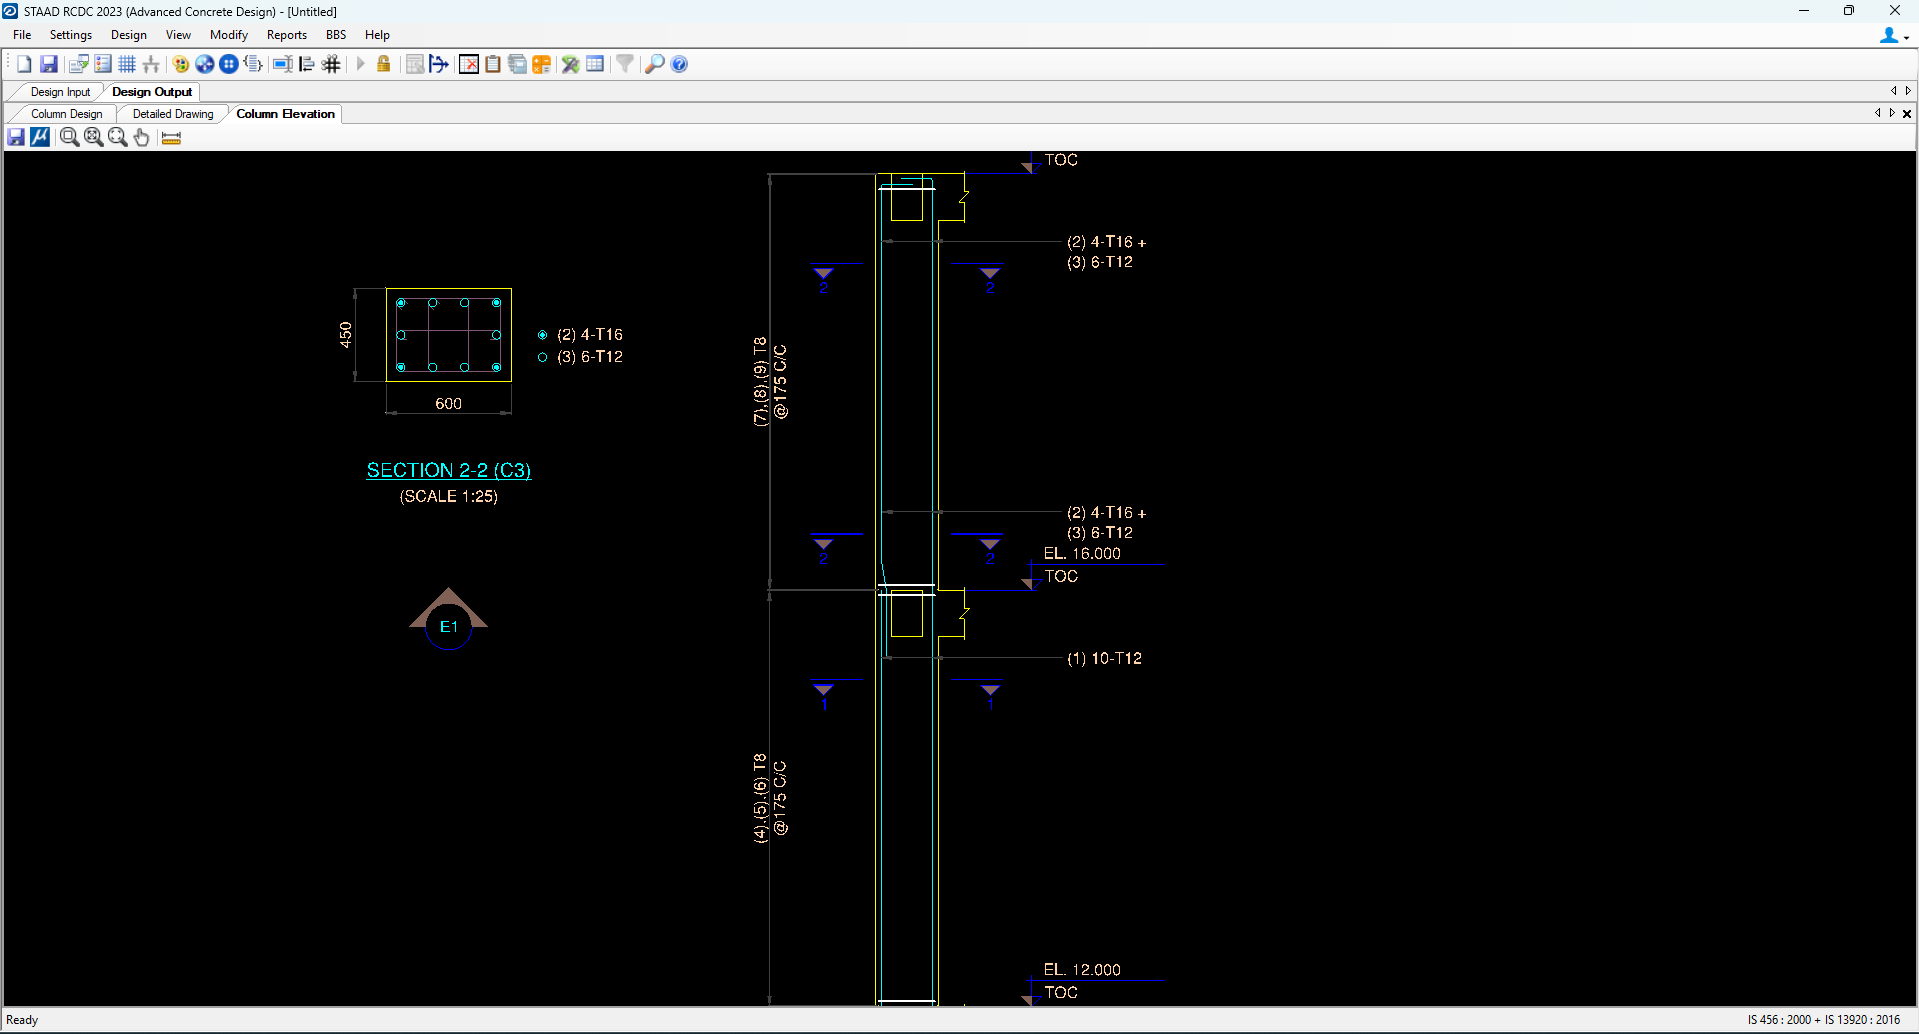Click the magnifier search icon in main toolbar
Screen dimensions: 1919x1034
pos(654,64)
